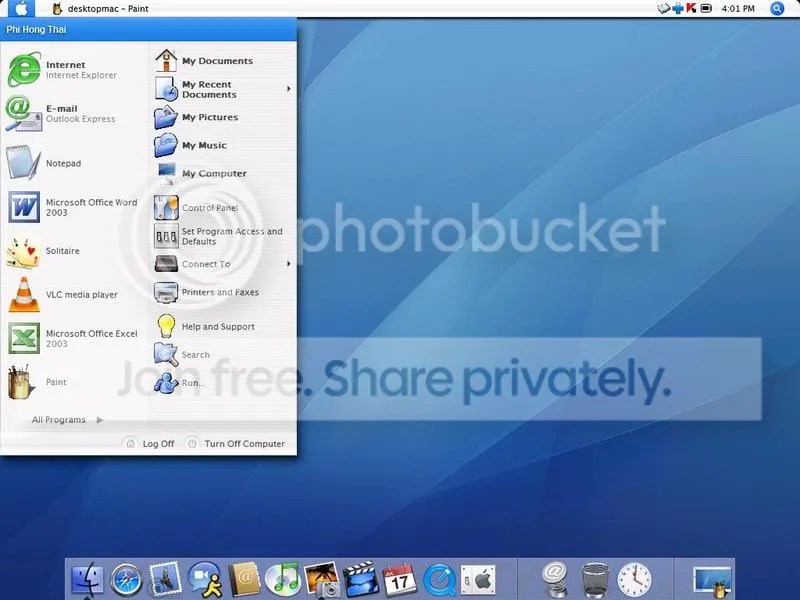Open Mail stamp icon in dock
This screenshot has height=600, width=800.
point(165,580)
